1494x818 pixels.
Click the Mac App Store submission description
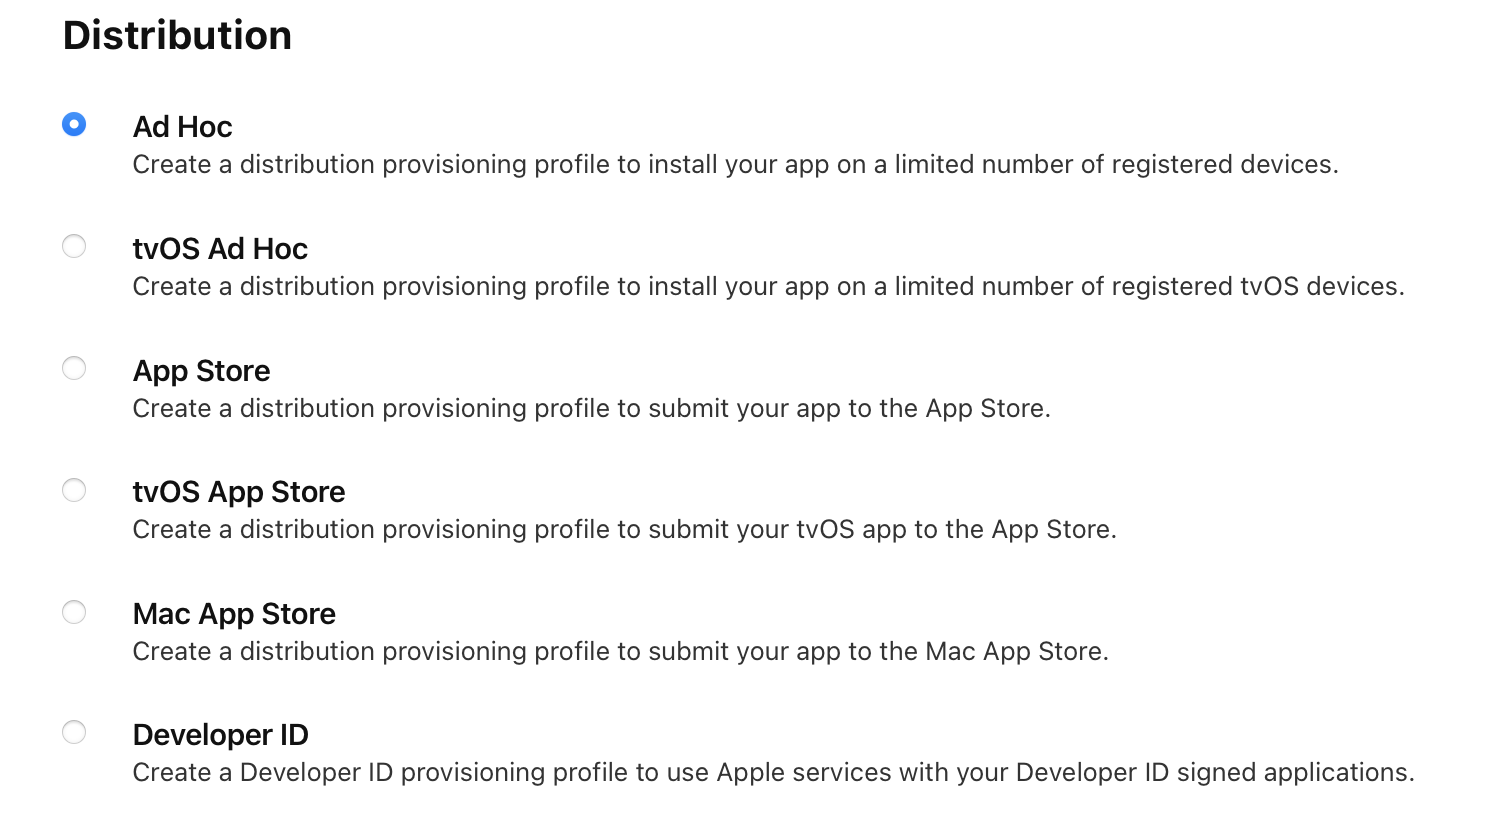620,652
